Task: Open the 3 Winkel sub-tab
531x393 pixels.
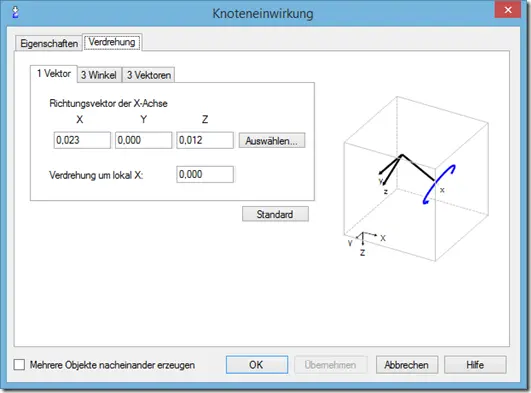Action: point(99,75)
